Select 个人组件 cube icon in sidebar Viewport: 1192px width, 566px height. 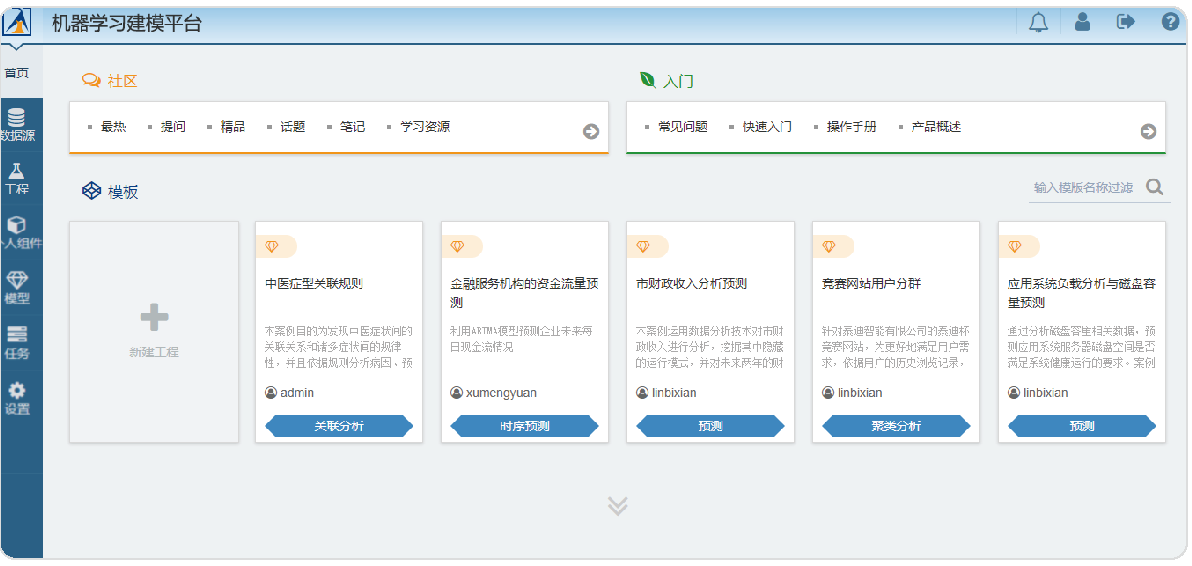click(17, 233)
